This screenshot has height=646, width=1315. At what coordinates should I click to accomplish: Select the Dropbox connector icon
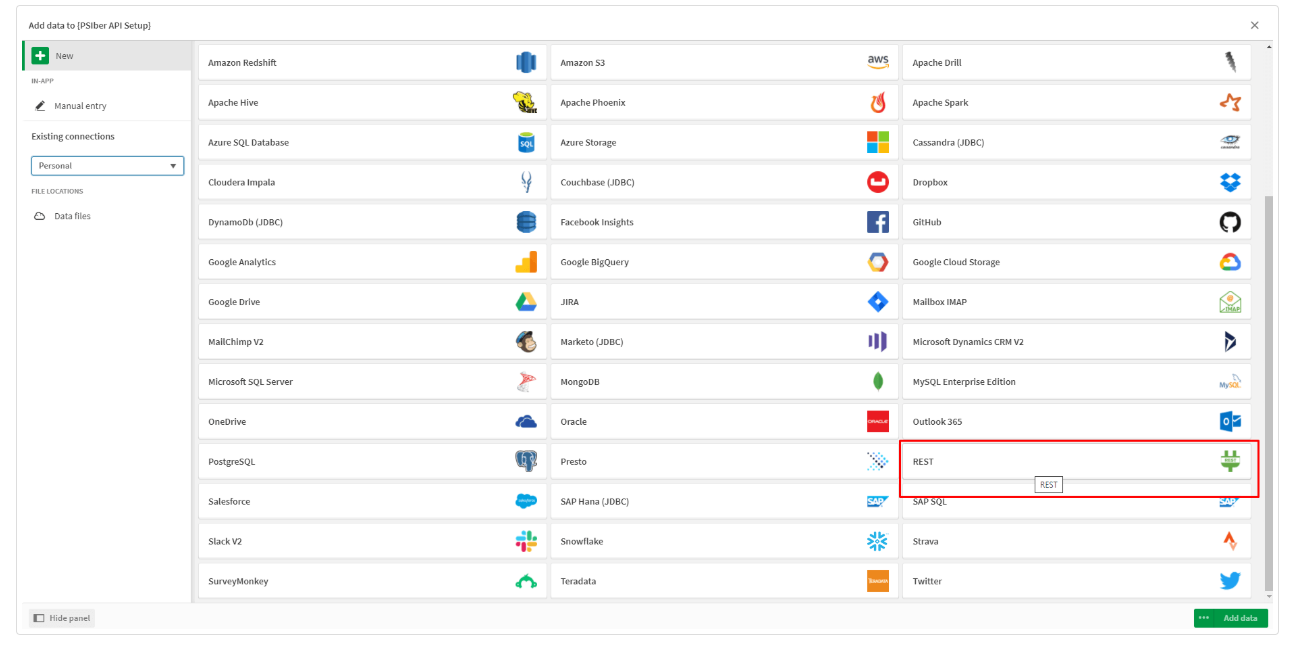[1229, 182]
